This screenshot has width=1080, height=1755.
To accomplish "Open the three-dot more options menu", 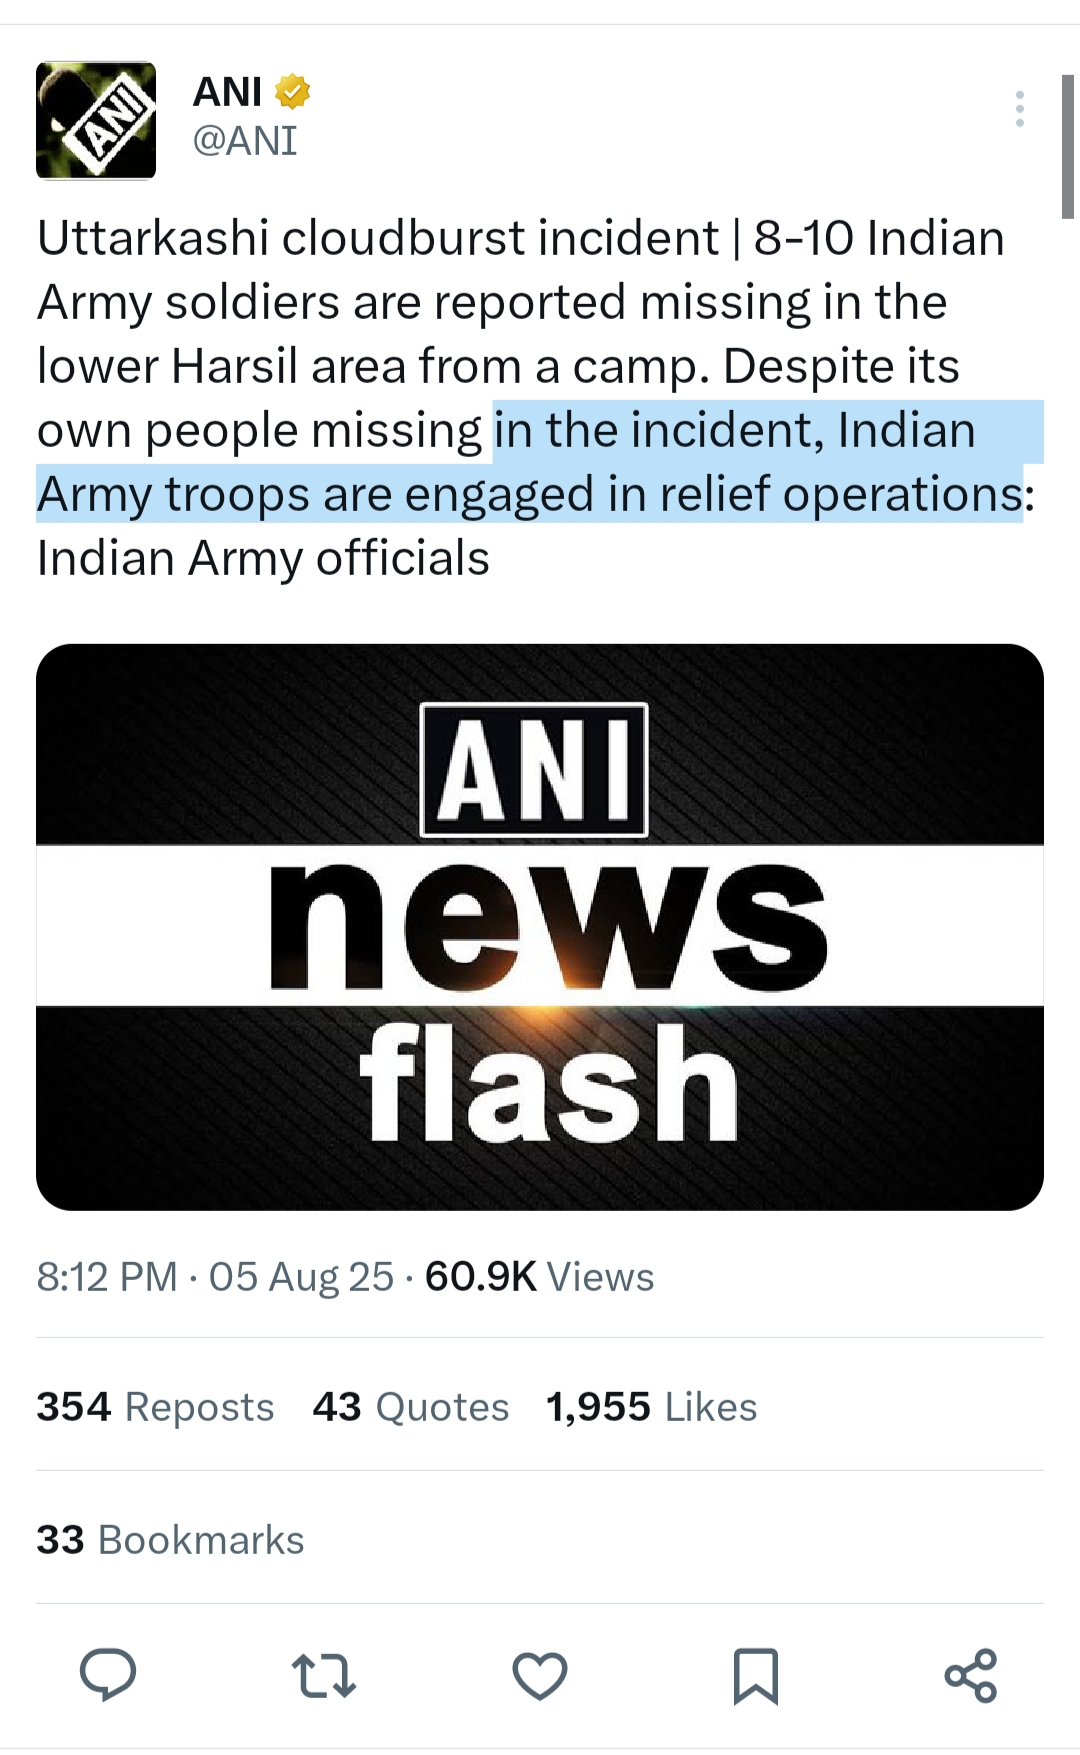I will click(x=1019, y=108).
